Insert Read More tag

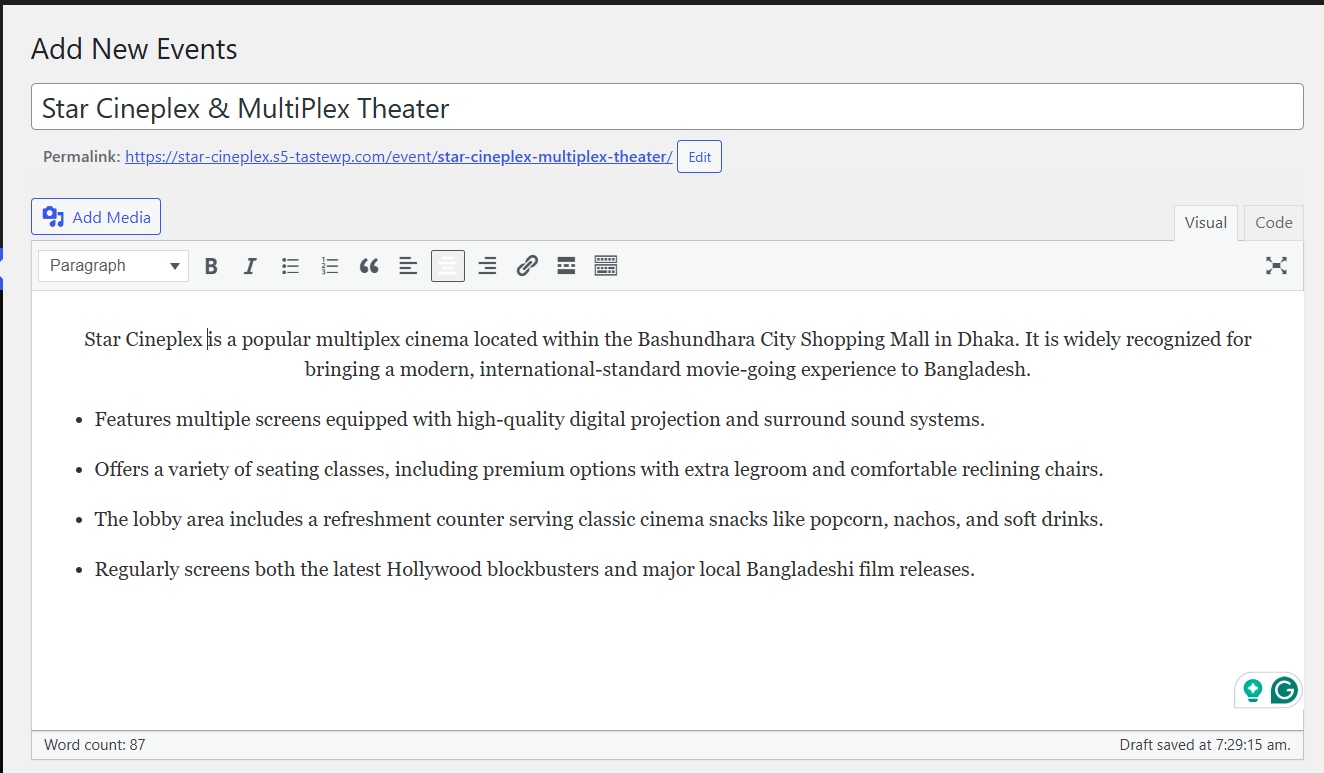(566, 266)
